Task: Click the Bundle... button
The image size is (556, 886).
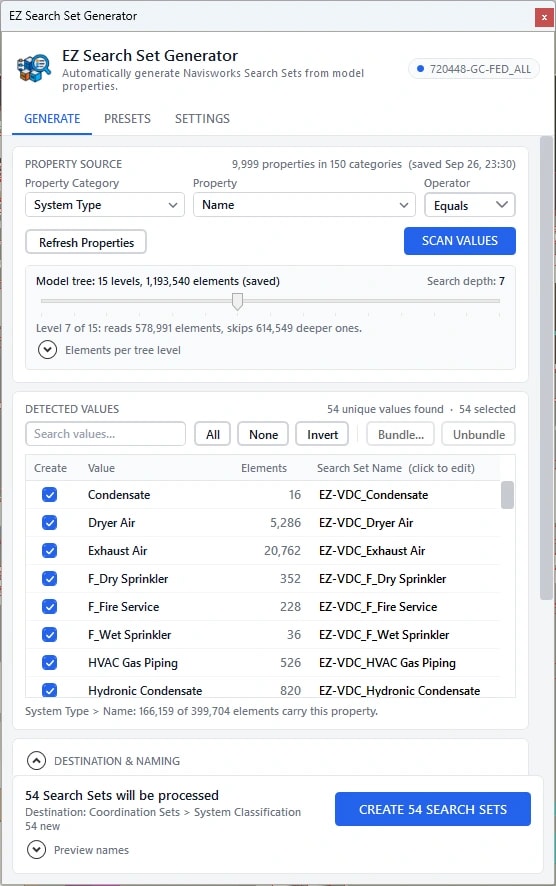Action: click(401, 435)
